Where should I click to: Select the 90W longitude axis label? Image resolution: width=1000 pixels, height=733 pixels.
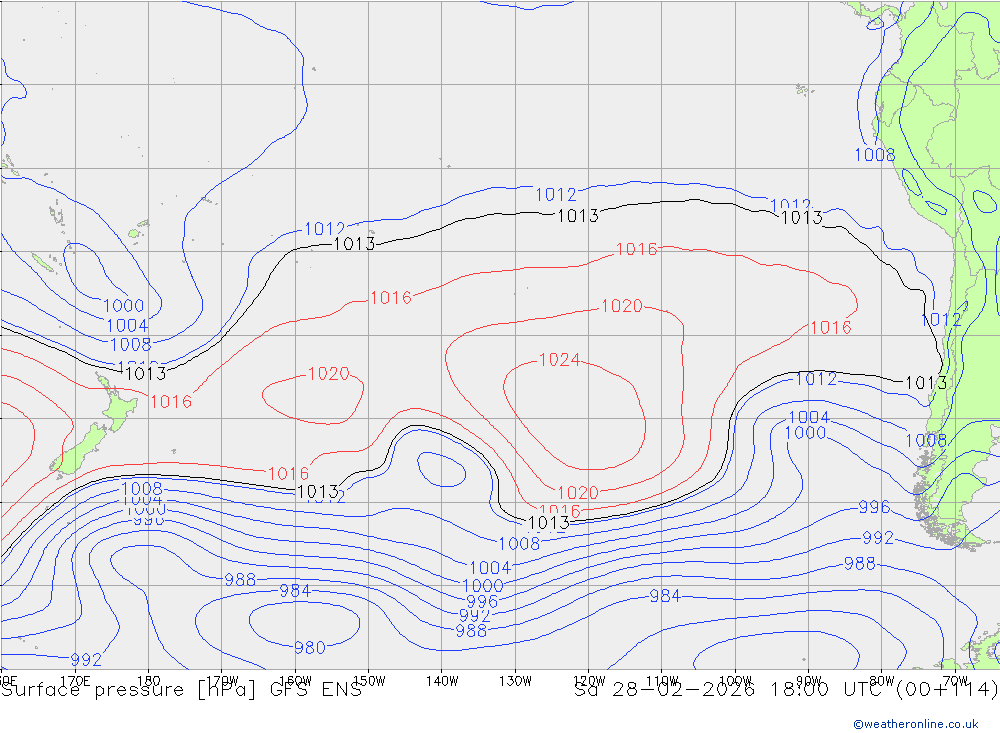809,681
